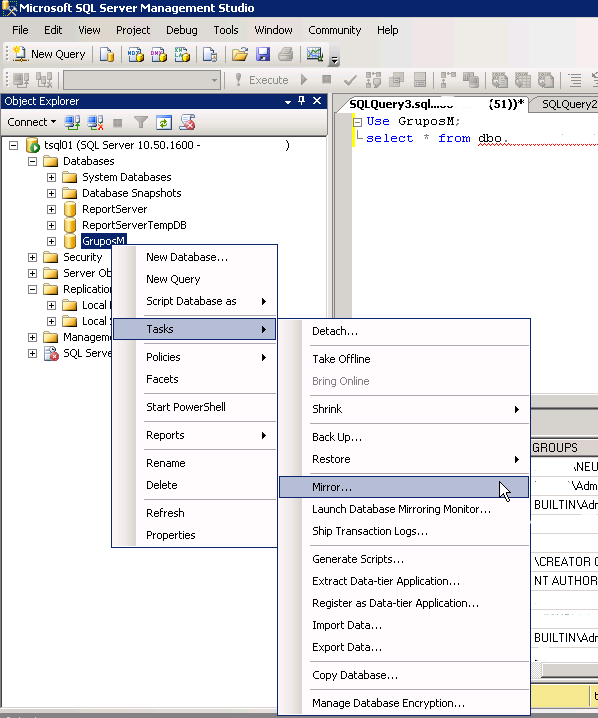Switch to the SQLQuery2 tab
This screenshot has width=598, height=718.
[567, 104]
